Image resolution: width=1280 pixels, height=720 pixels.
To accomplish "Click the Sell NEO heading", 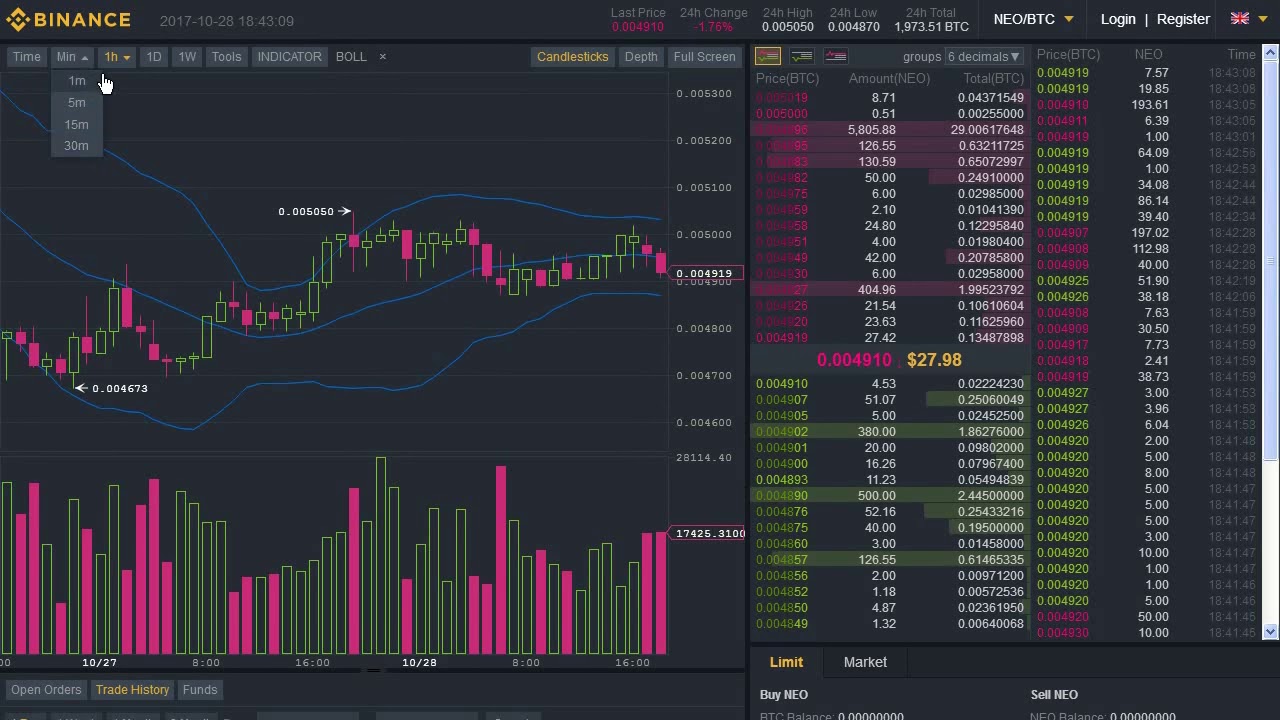I will 1054,694.
